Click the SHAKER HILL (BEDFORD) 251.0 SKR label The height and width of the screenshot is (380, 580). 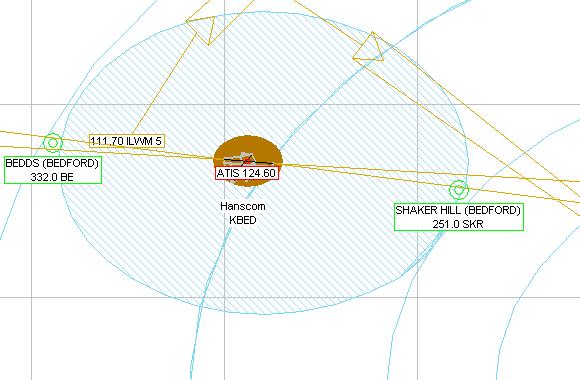459,217
